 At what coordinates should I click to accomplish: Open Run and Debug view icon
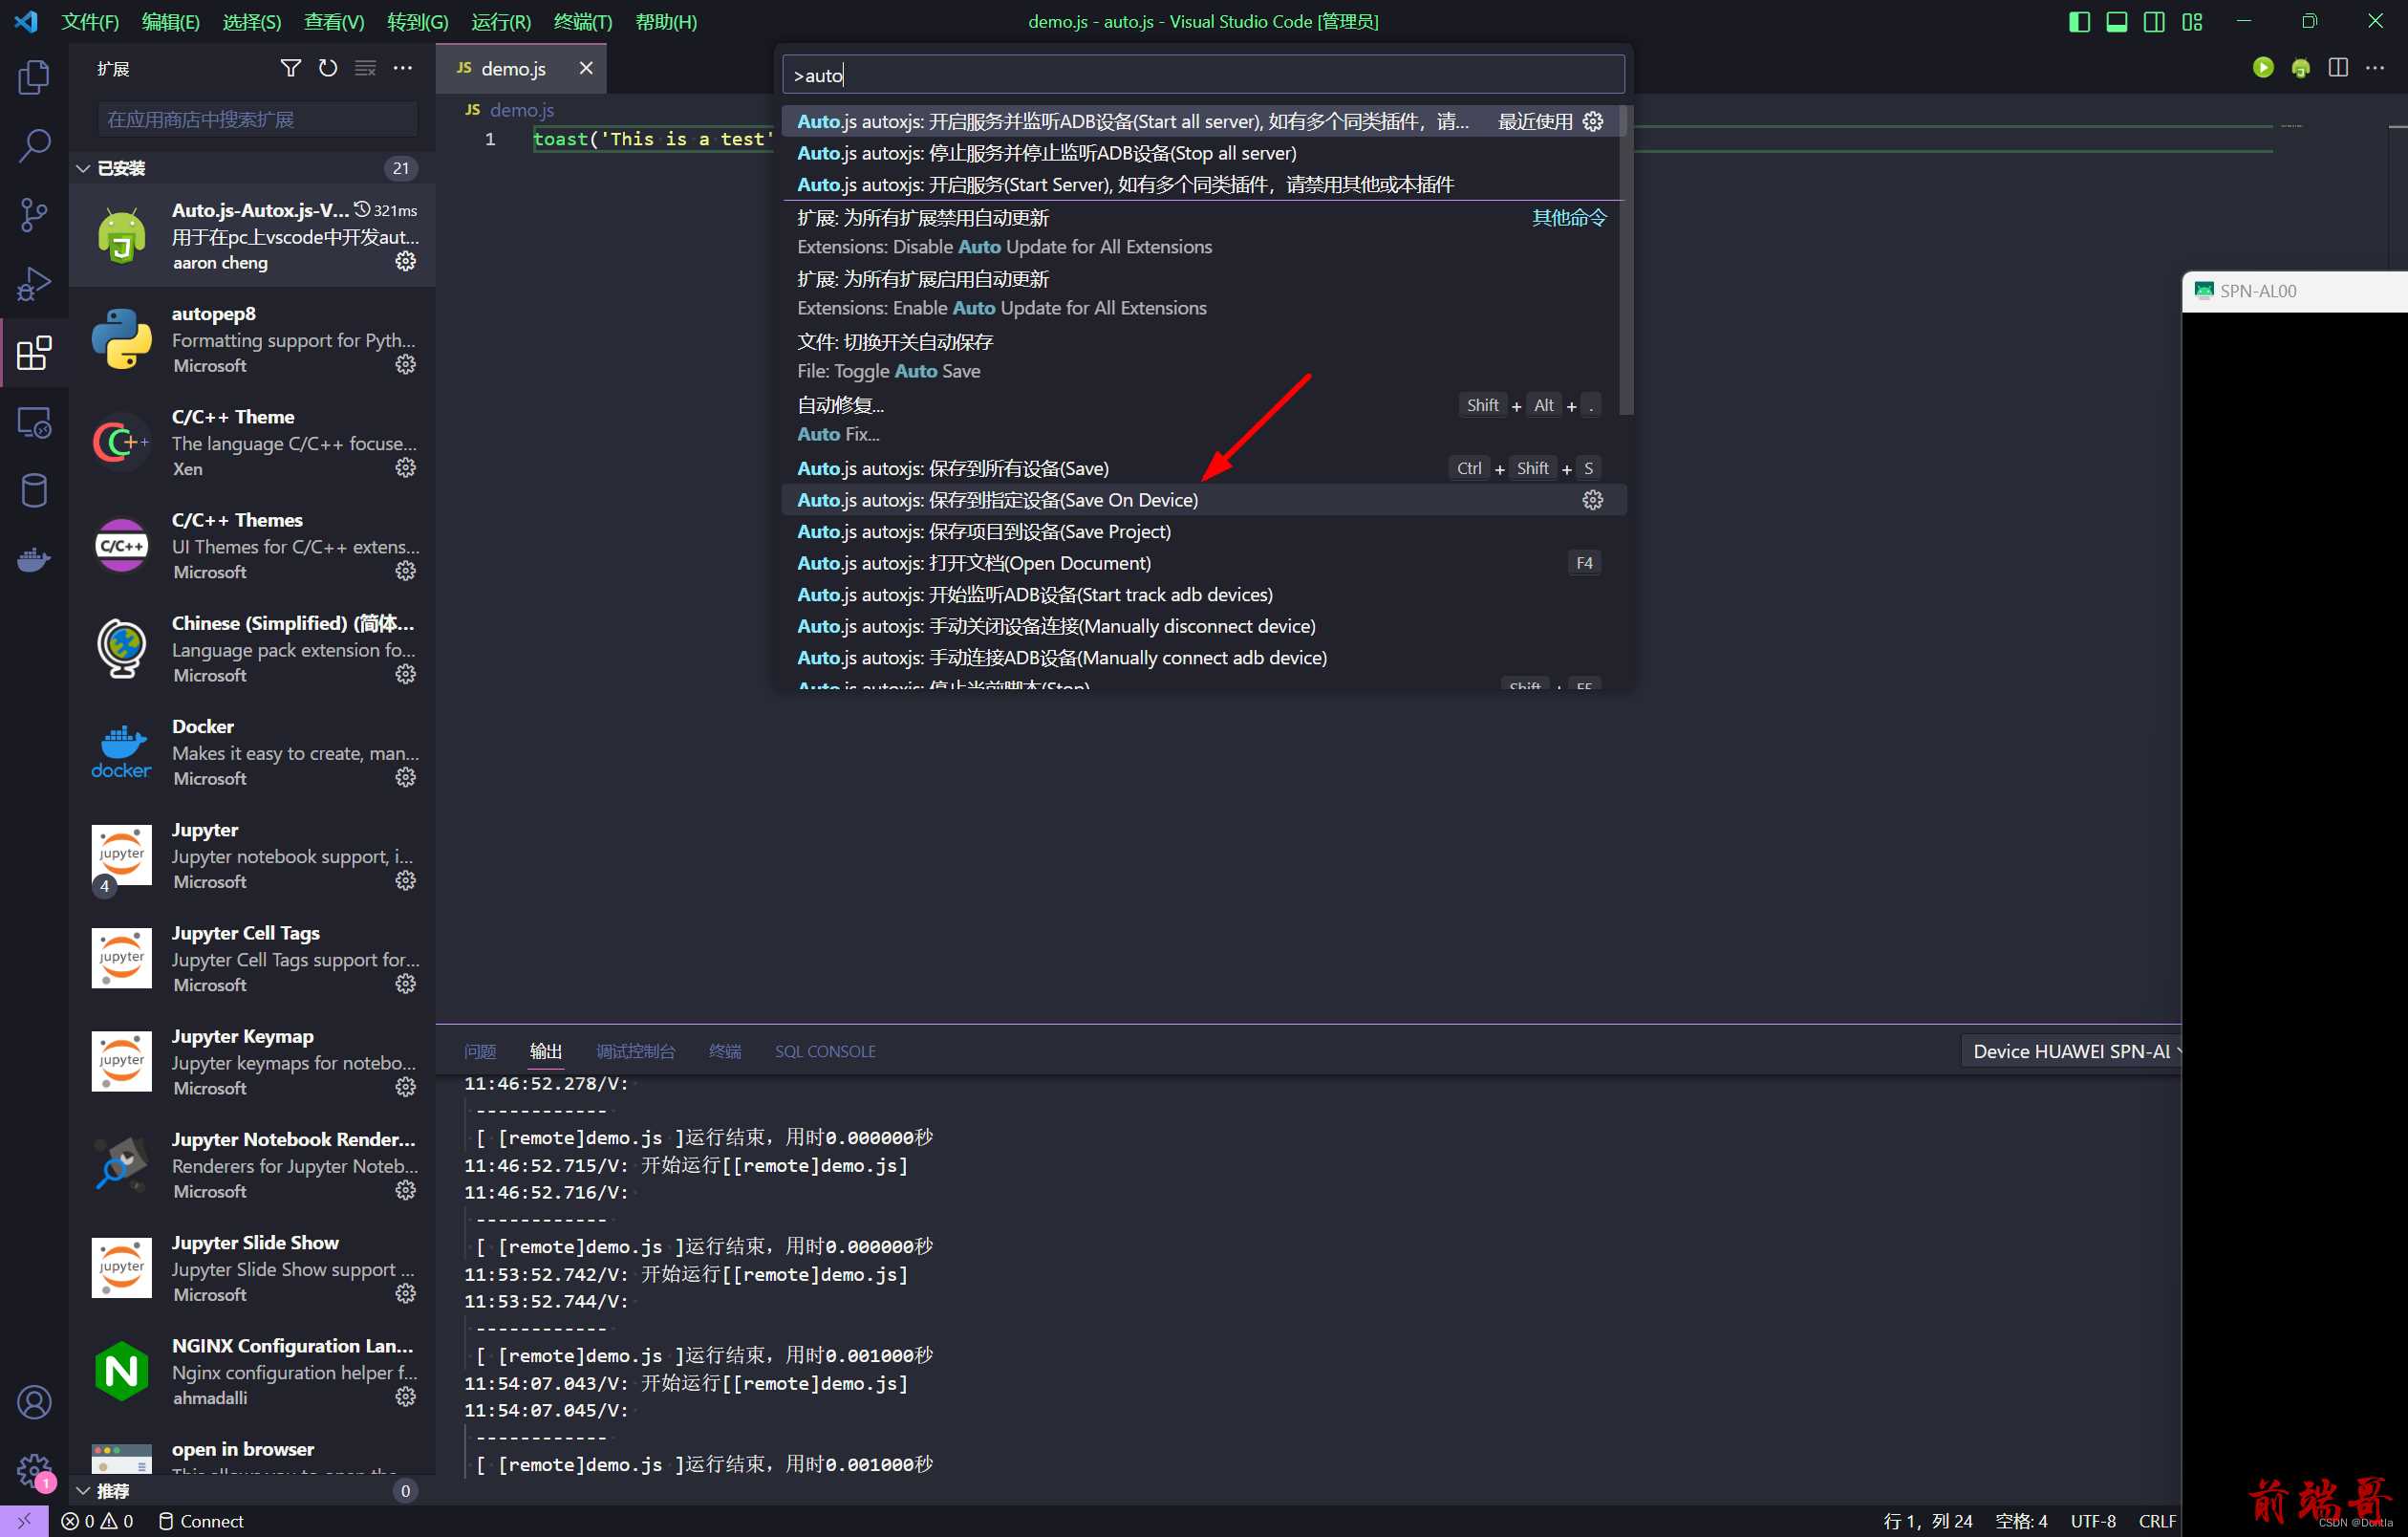(x=34, y=284)
